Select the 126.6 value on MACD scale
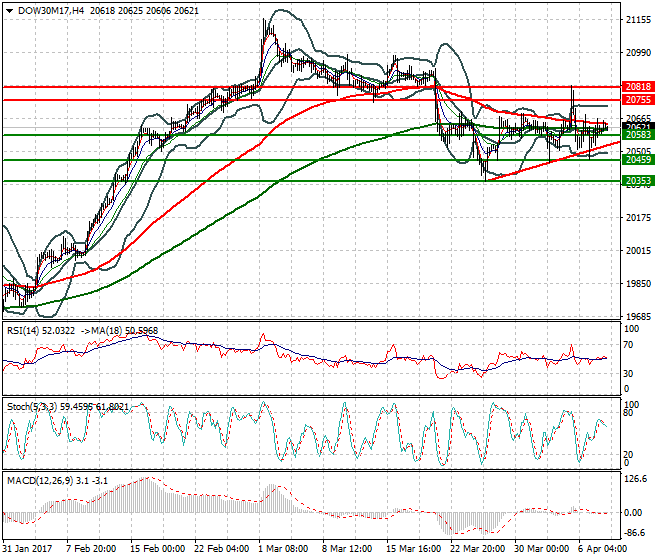 (636, 479)
